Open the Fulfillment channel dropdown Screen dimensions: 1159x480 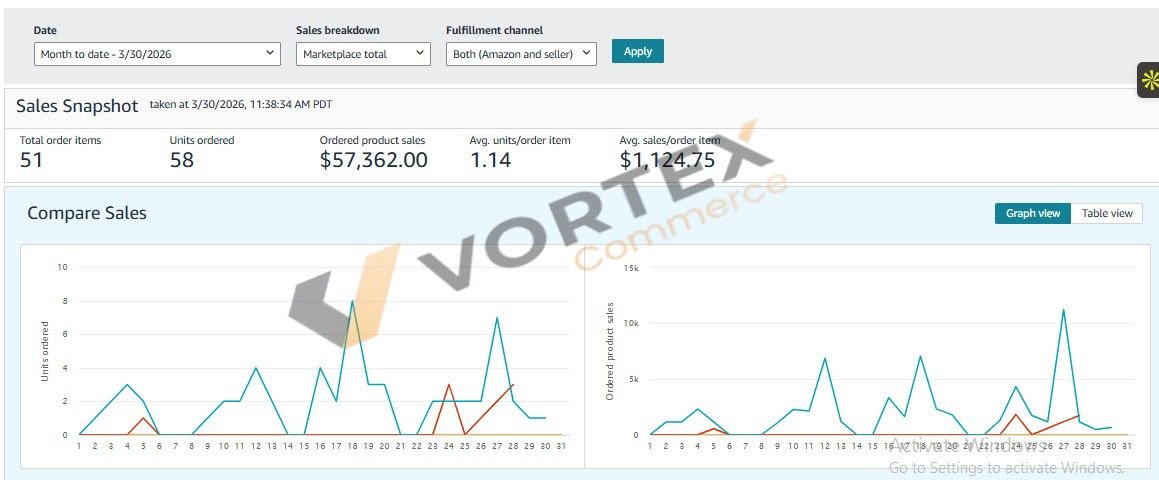click(521, 54)
